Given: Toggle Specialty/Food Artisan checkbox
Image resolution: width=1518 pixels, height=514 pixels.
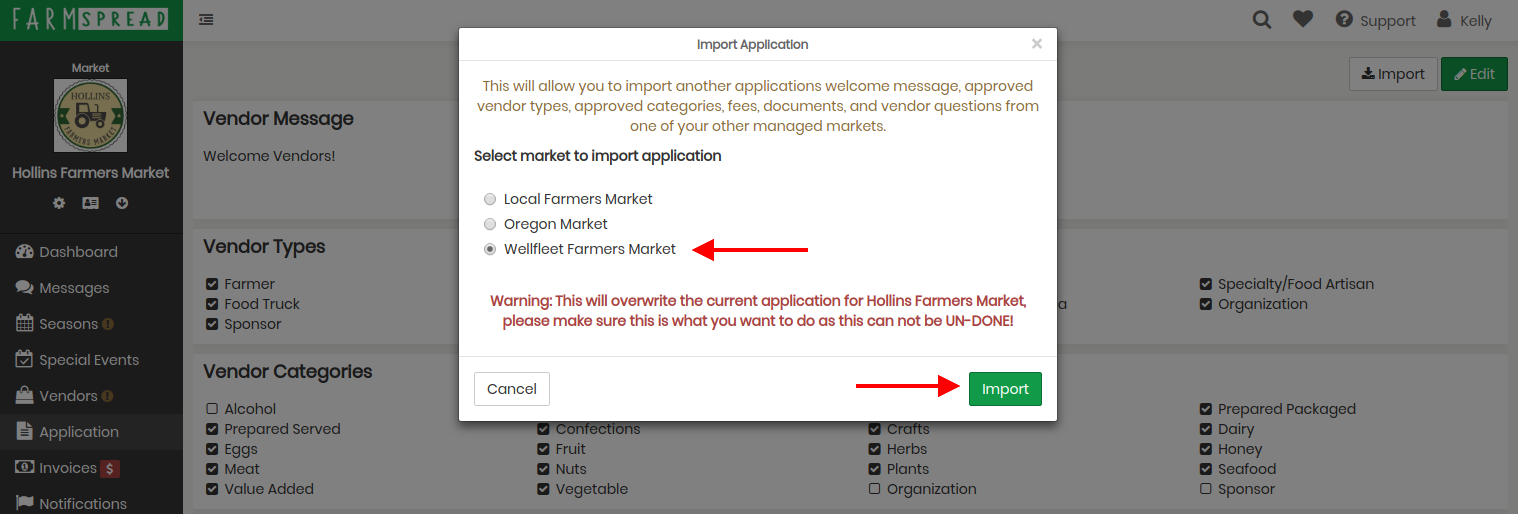Looking at the screenshot, I should tap(1206, 284).
